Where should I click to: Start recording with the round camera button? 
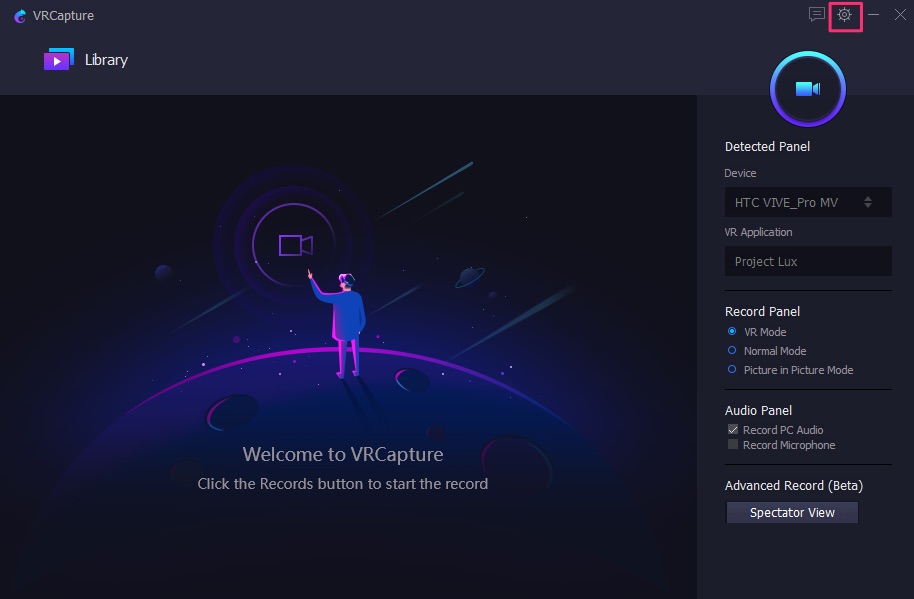808,89
